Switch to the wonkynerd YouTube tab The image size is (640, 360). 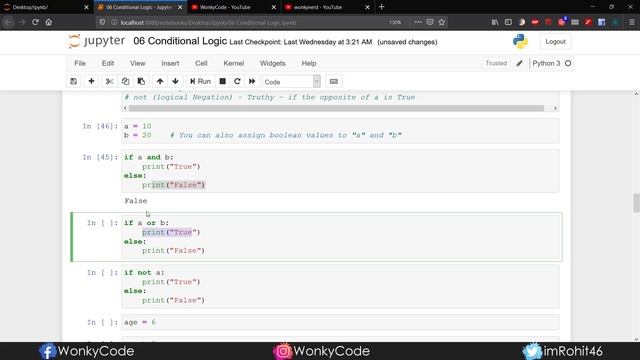pyautogui.click(x=322, y=7)
